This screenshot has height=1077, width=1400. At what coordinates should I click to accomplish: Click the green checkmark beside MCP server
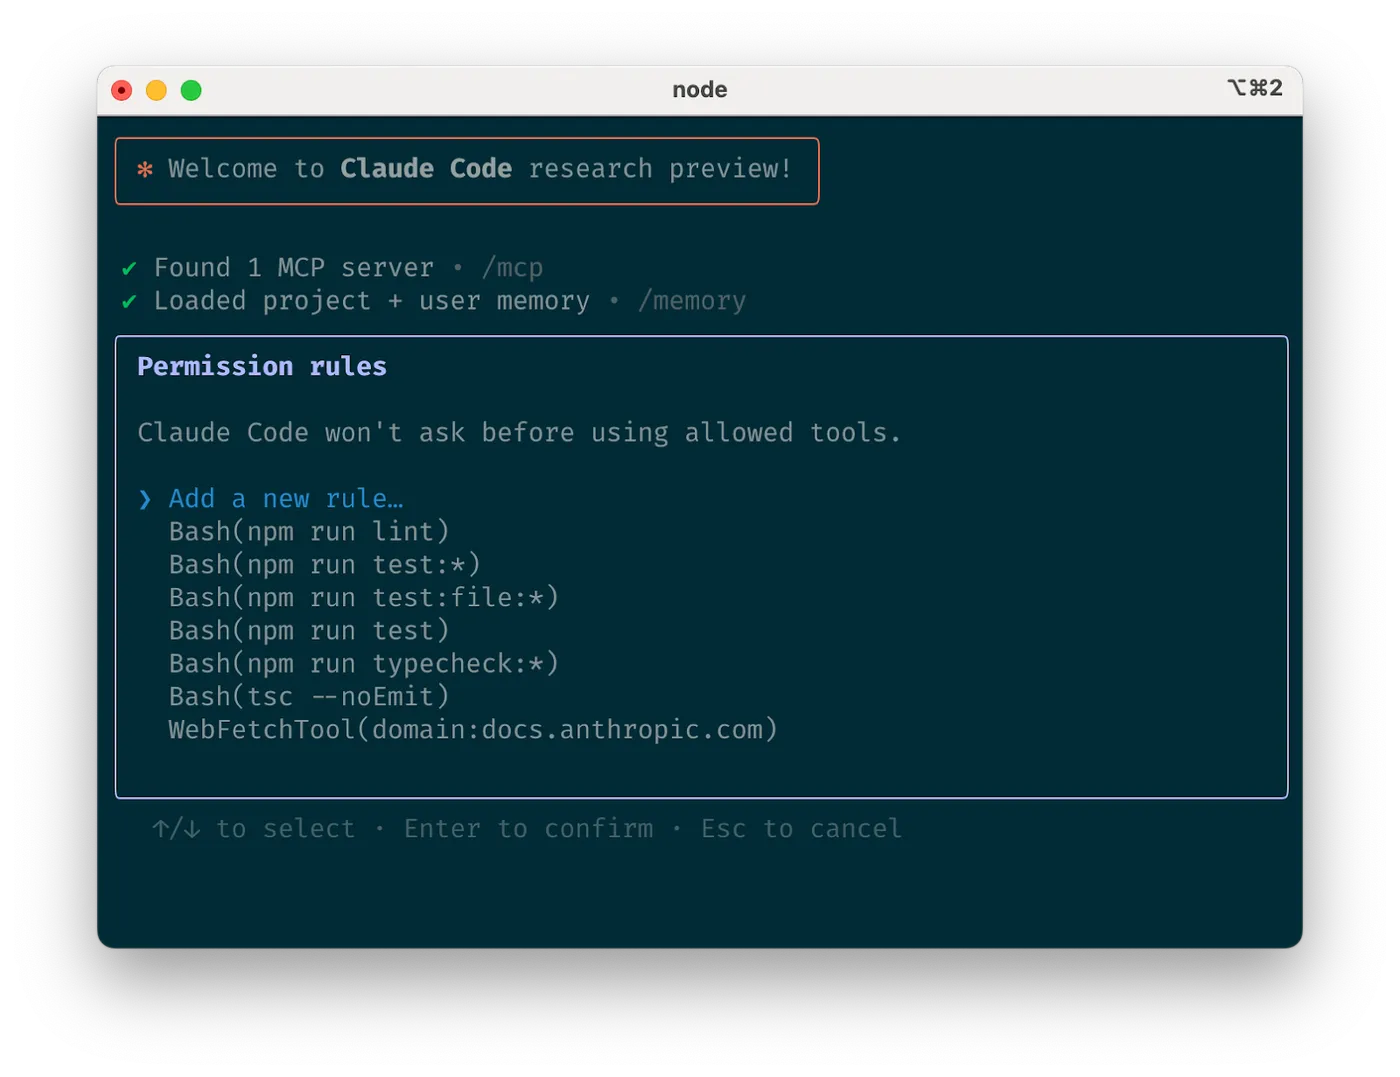pyautogui.click(x=129, y=268)
